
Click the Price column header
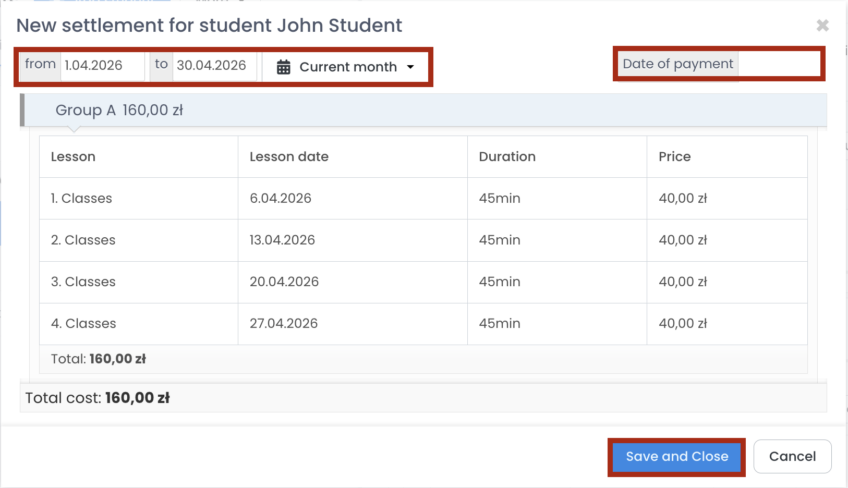coord(674,157)
